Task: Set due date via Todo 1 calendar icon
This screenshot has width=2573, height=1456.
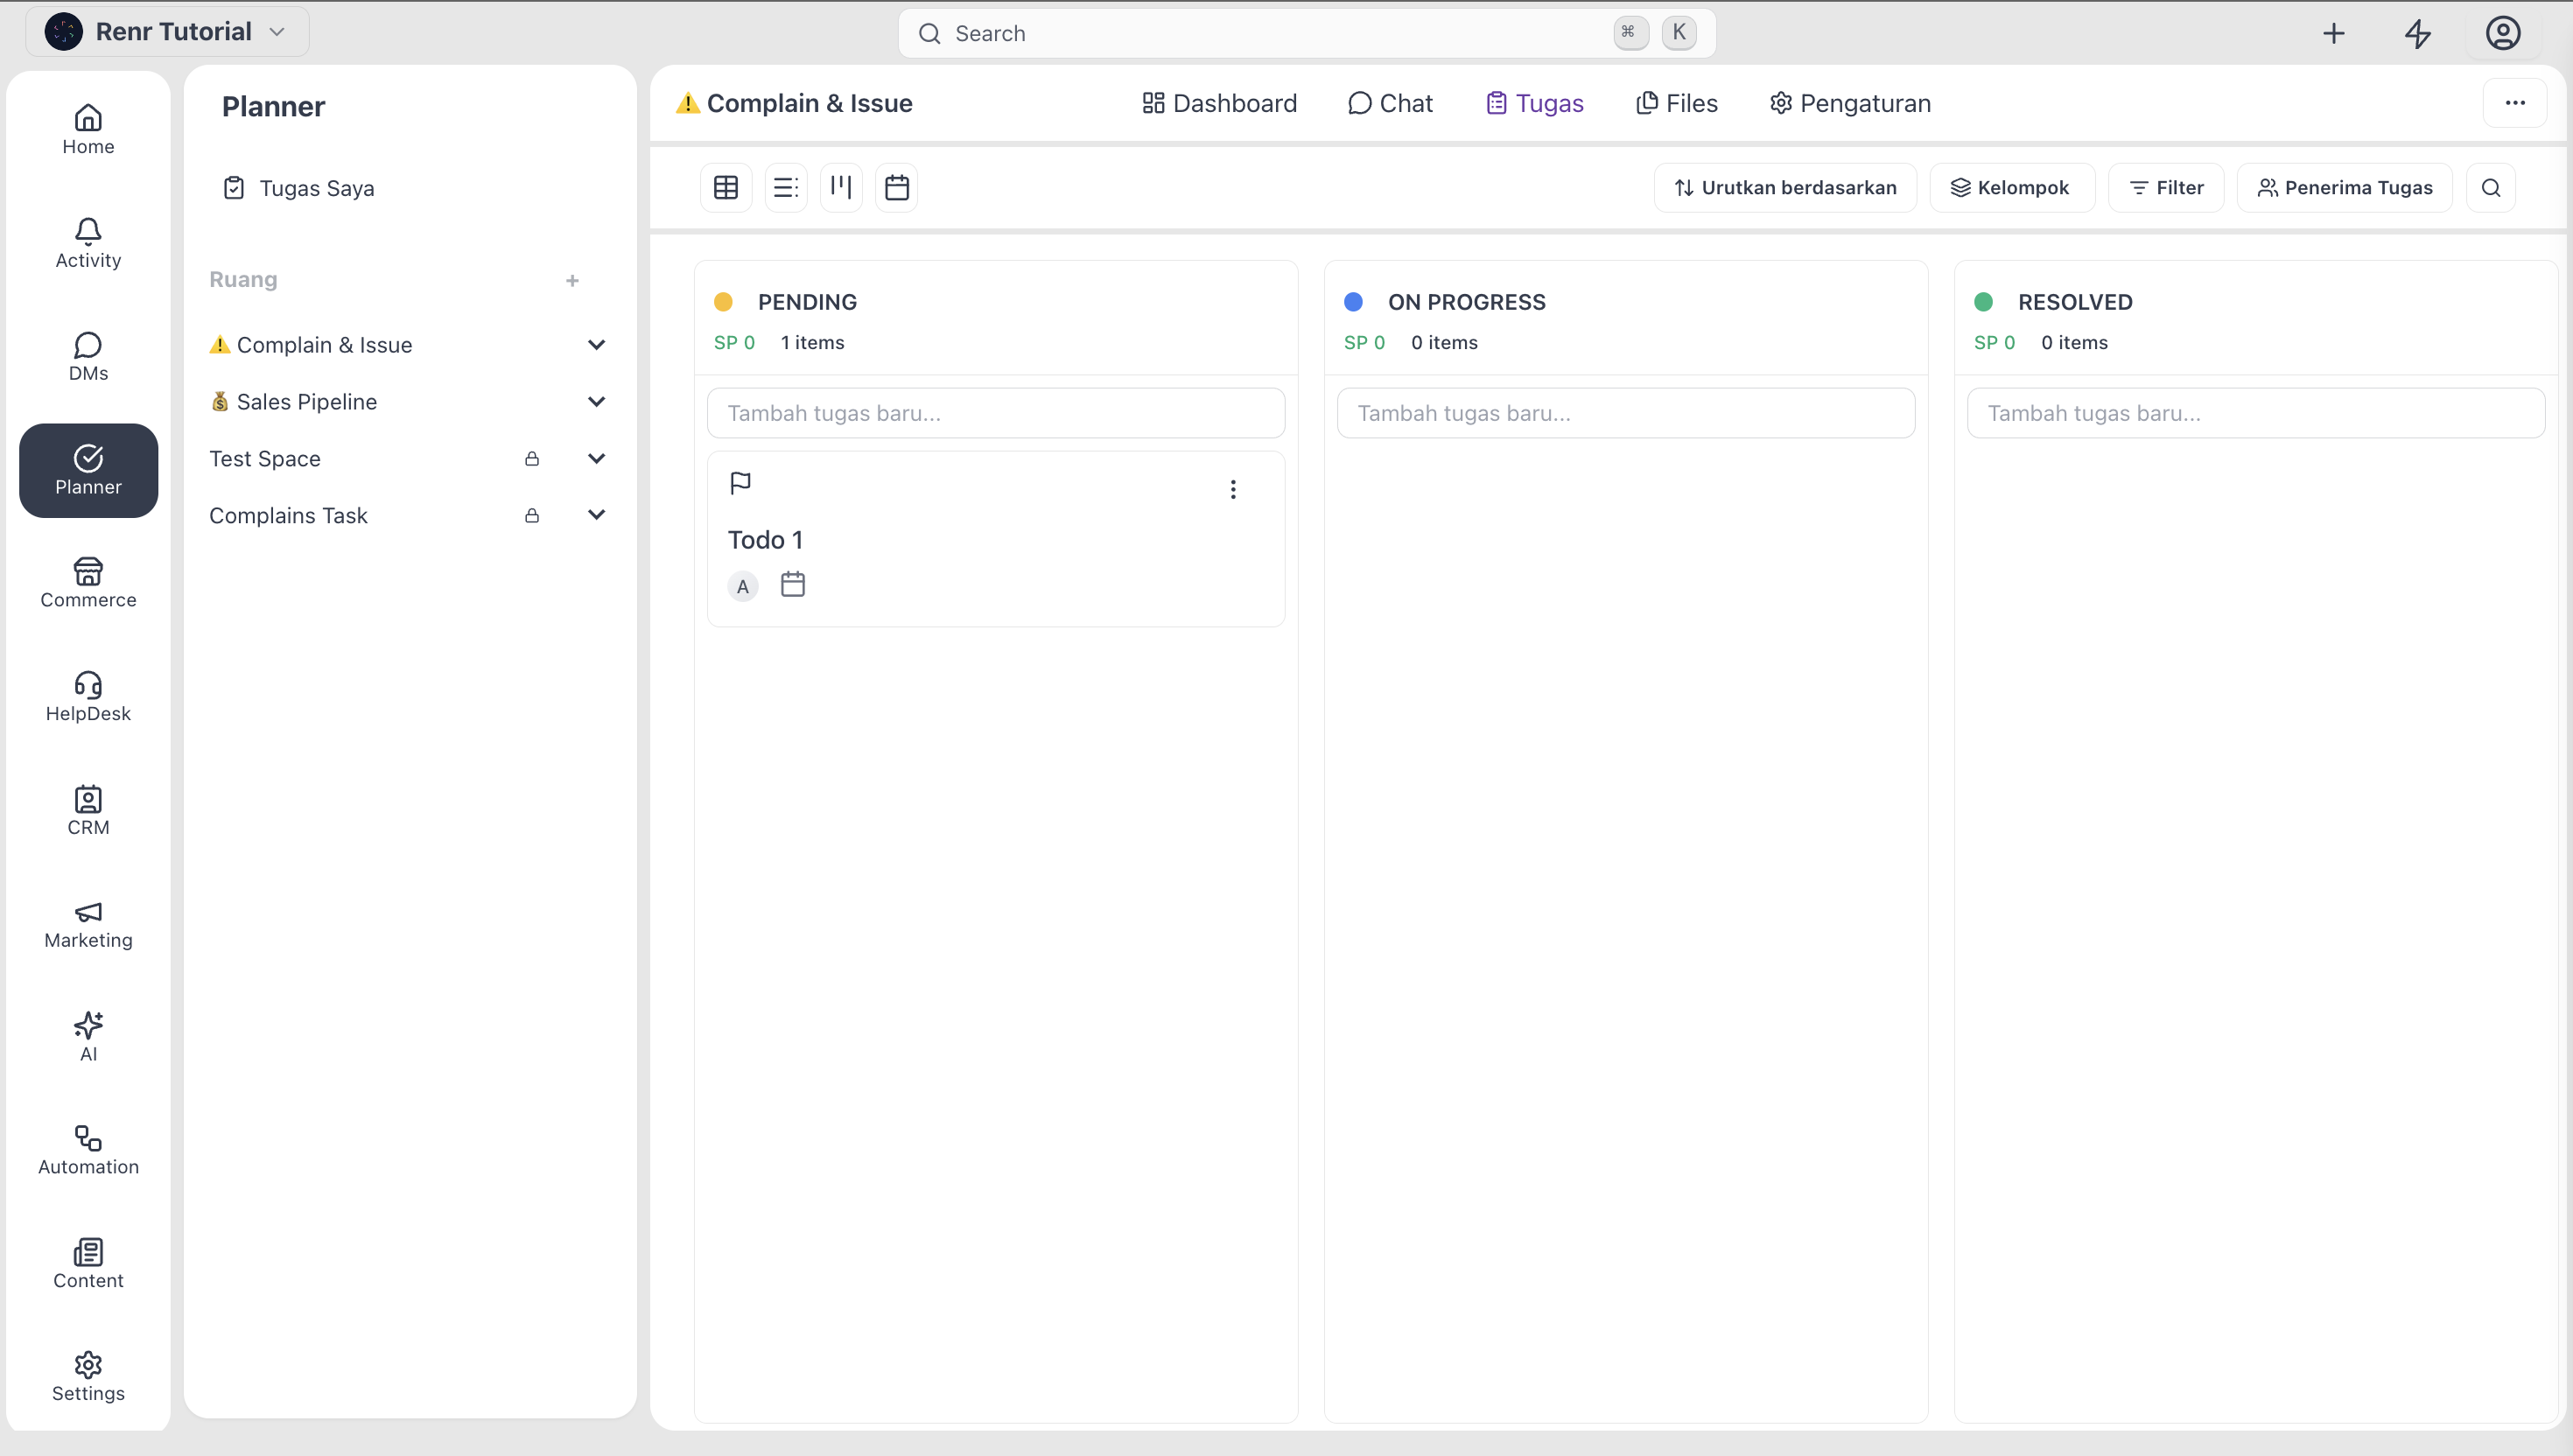Action: click(x=793, y=585)
